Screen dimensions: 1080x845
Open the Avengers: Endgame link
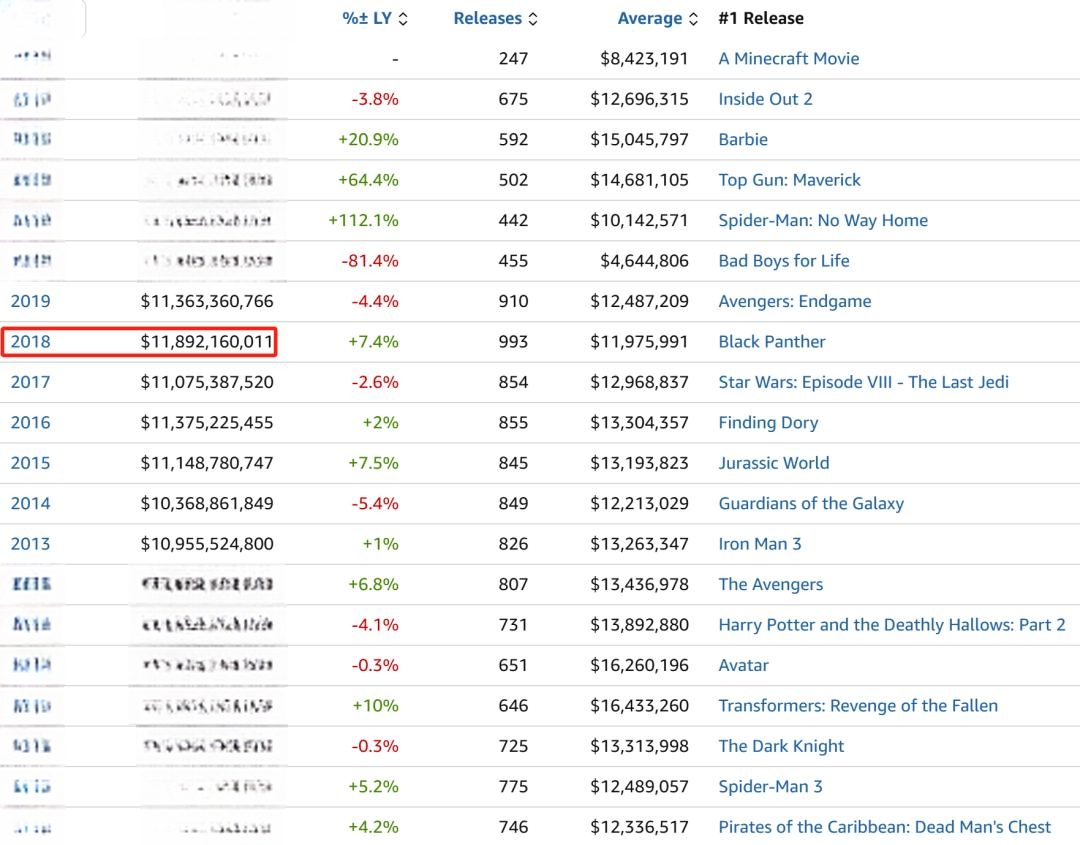coord(795,301)
